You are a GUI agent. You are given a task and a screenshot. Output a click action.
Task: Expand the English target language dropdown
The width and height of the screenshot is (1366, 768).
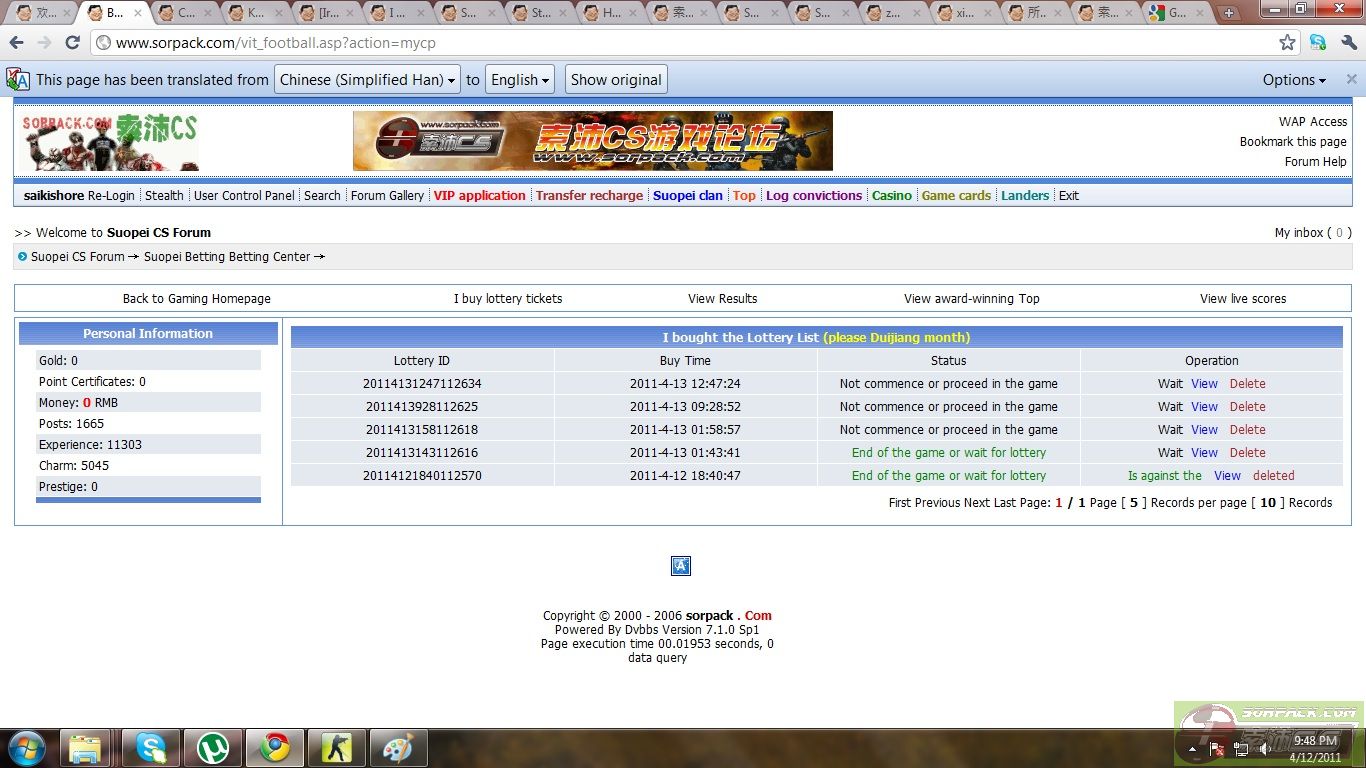pos(521,80)
